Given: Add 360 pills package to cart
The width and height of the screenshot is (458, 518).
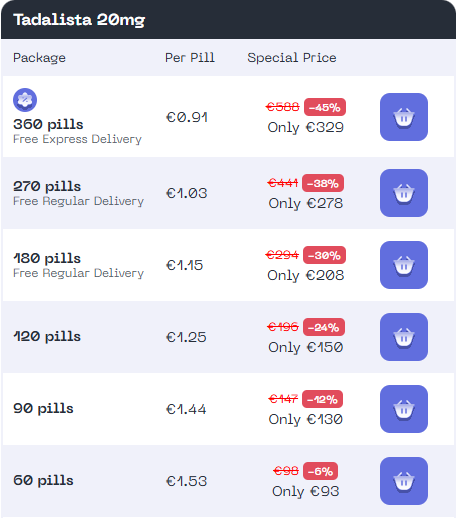Looking at the screenshot, I should pyautogui.click(x=404, y=117).
